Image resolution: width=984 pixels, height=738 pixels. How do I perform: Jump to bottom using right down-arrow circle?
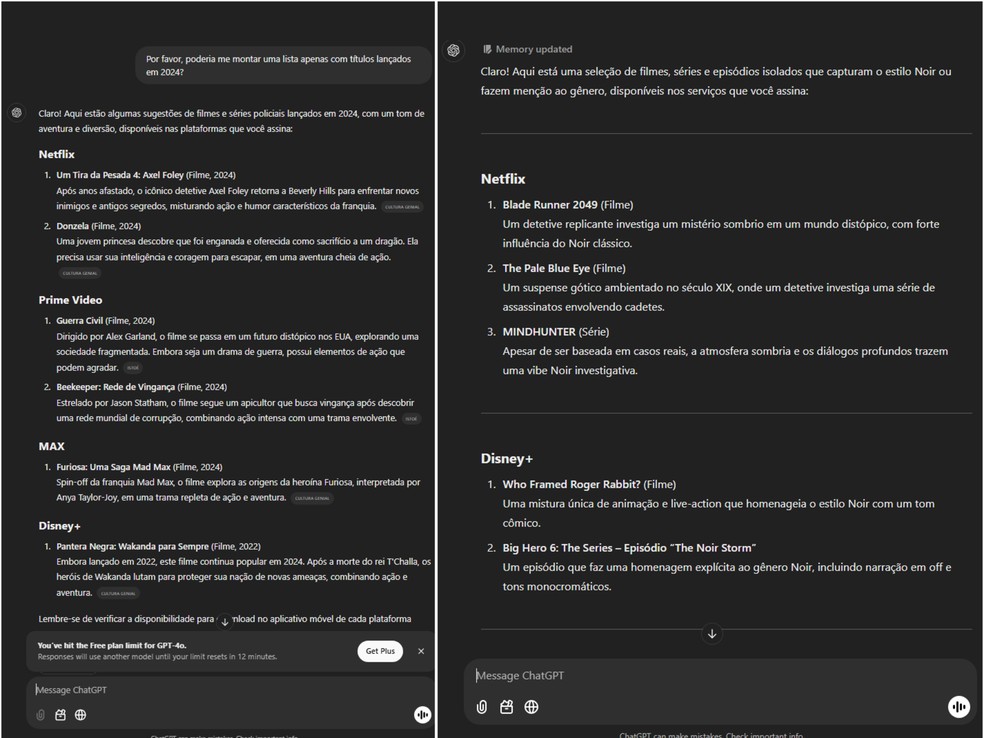pyautogui.click(x=712, y=634)
